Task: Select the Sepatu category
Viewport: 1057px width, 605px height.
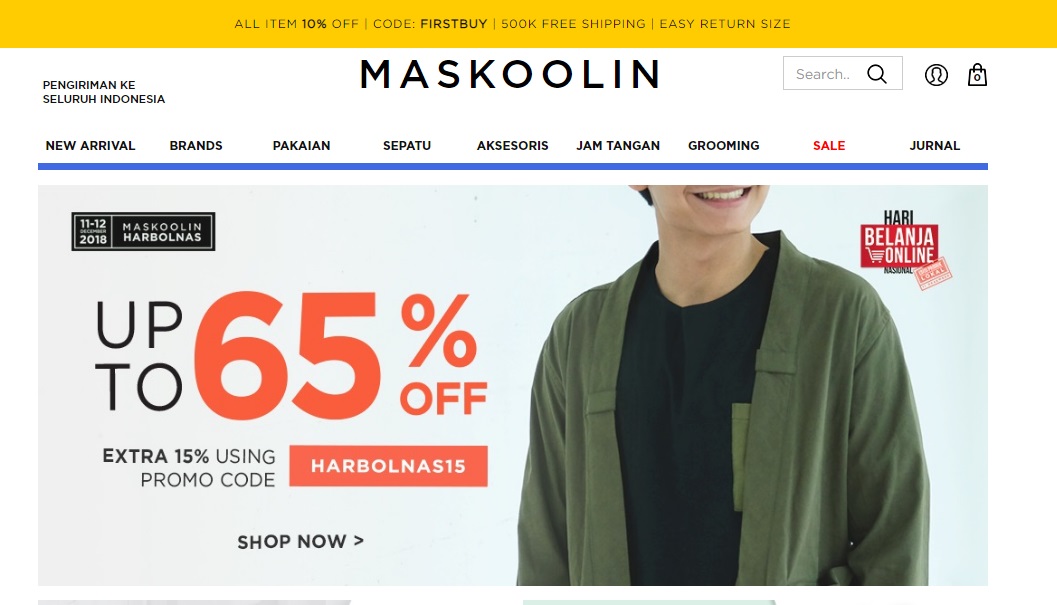Action: pos(406,146)
